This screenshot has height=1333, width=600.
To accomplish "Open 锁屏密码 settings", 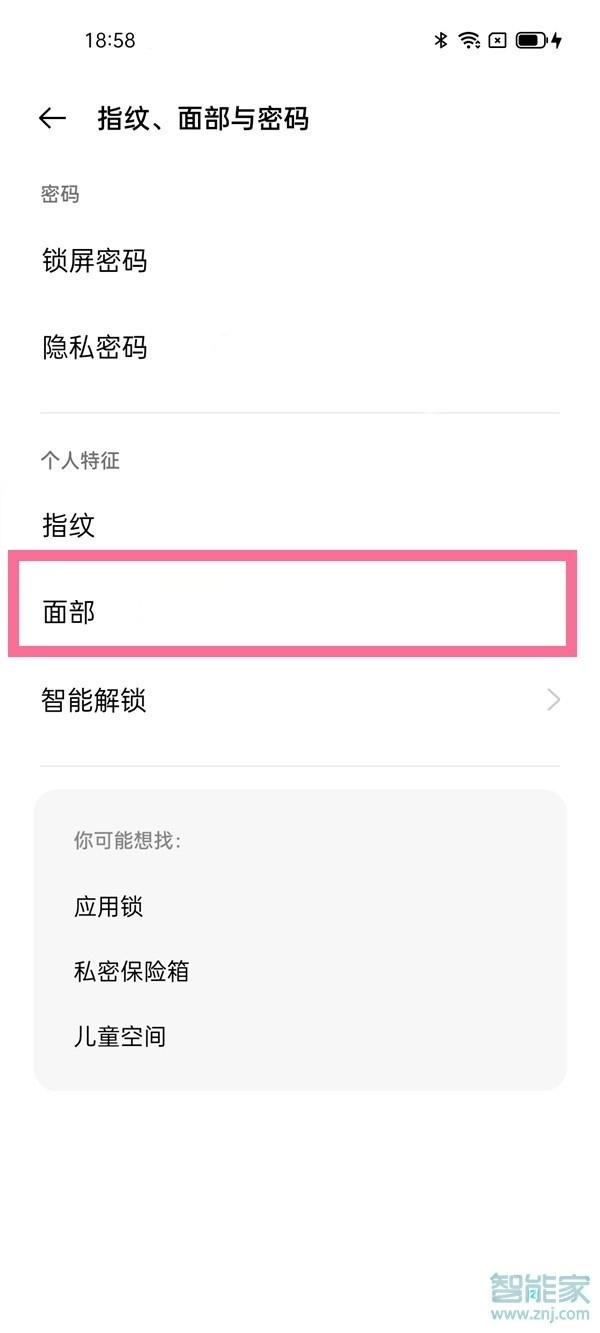I will (x=95, y=262).
